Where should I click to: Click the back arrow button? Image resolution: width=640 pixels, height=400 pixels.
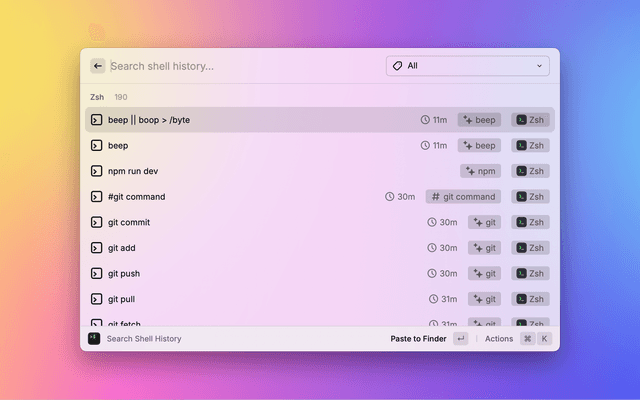pos(98,66)
